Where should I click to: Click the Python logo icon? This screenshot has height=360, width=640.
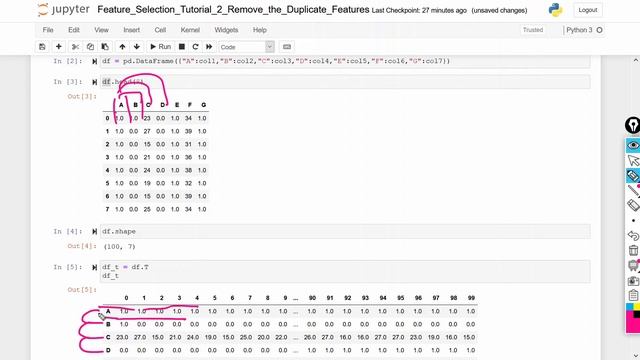pos(555,10)
